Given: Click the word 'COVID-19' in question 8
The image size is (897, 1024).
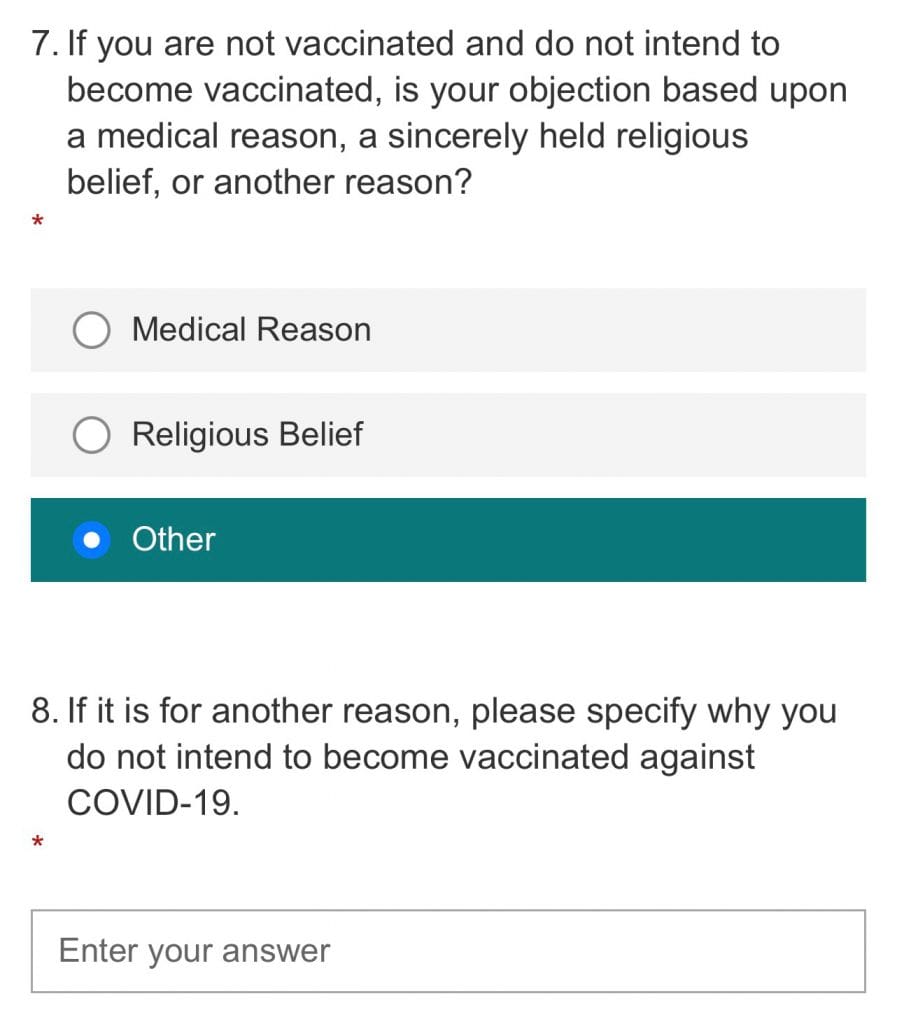Looking at the screenshot, I should [150, 803].
